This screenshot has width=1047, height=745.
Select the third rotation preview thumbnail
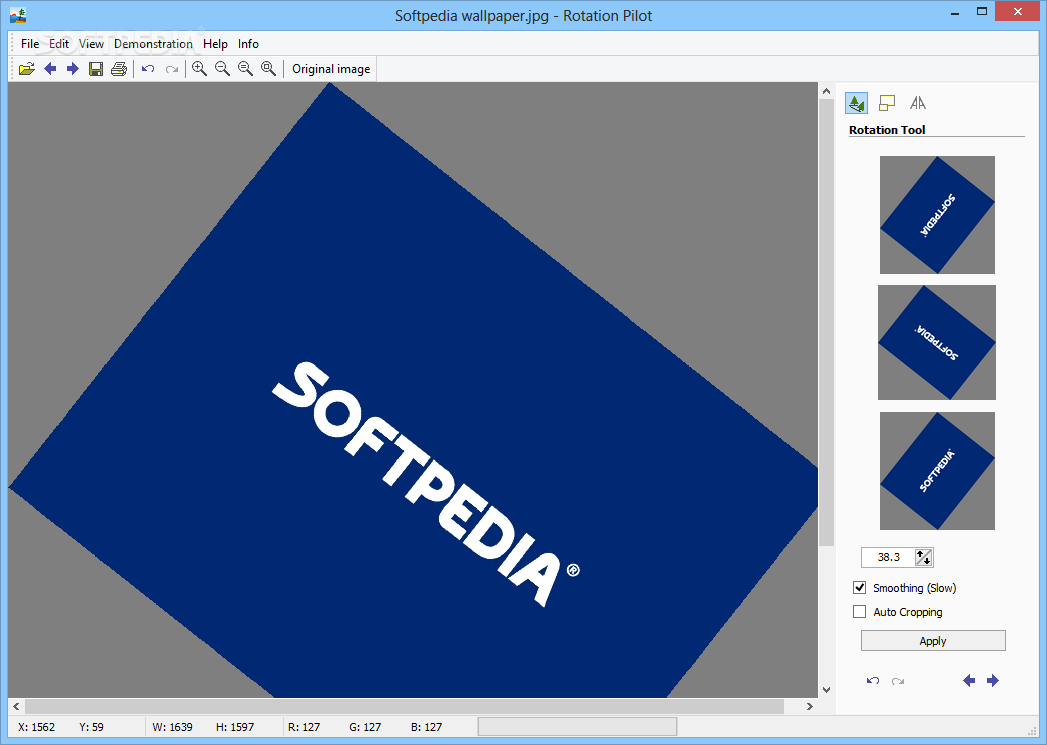[937, 471]
